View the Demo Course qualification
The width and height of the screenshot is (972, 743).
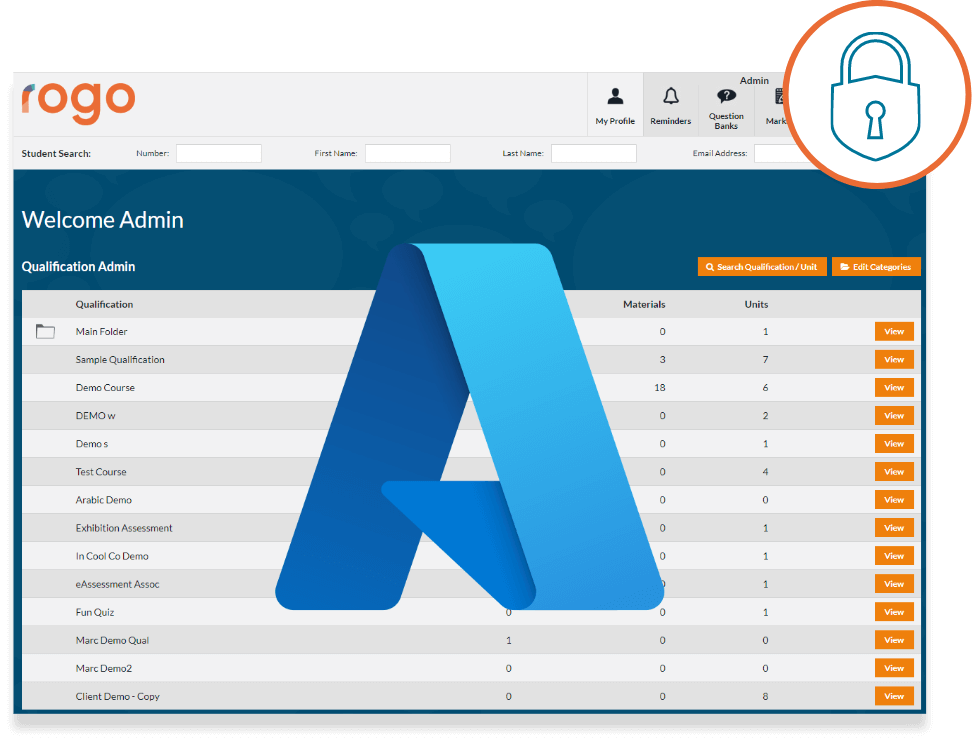point(894,387)
